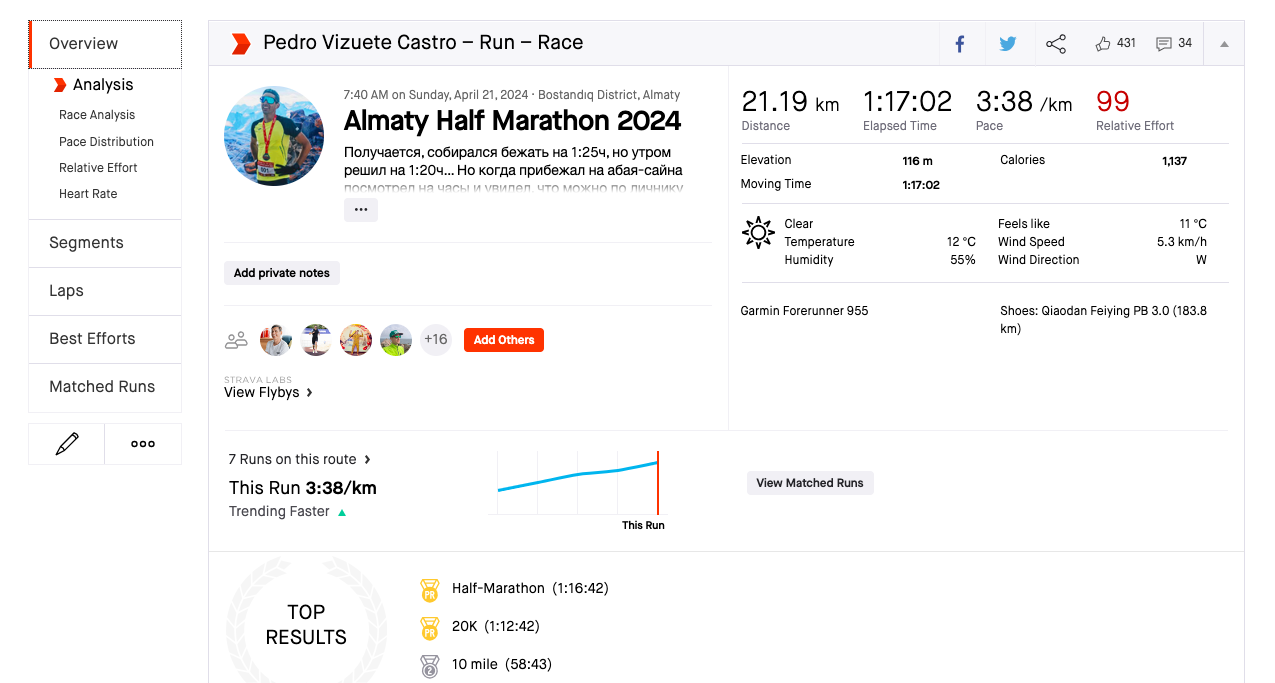Click the athlete profile photo
The height and width of the screenshot is (683, 1275).
[x=274, y=136]
